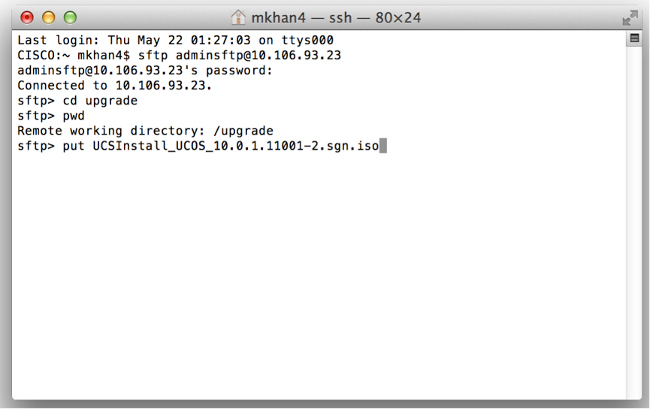
Task: Click the home folder proxy icon in title bar
Action: coord(238,17)
